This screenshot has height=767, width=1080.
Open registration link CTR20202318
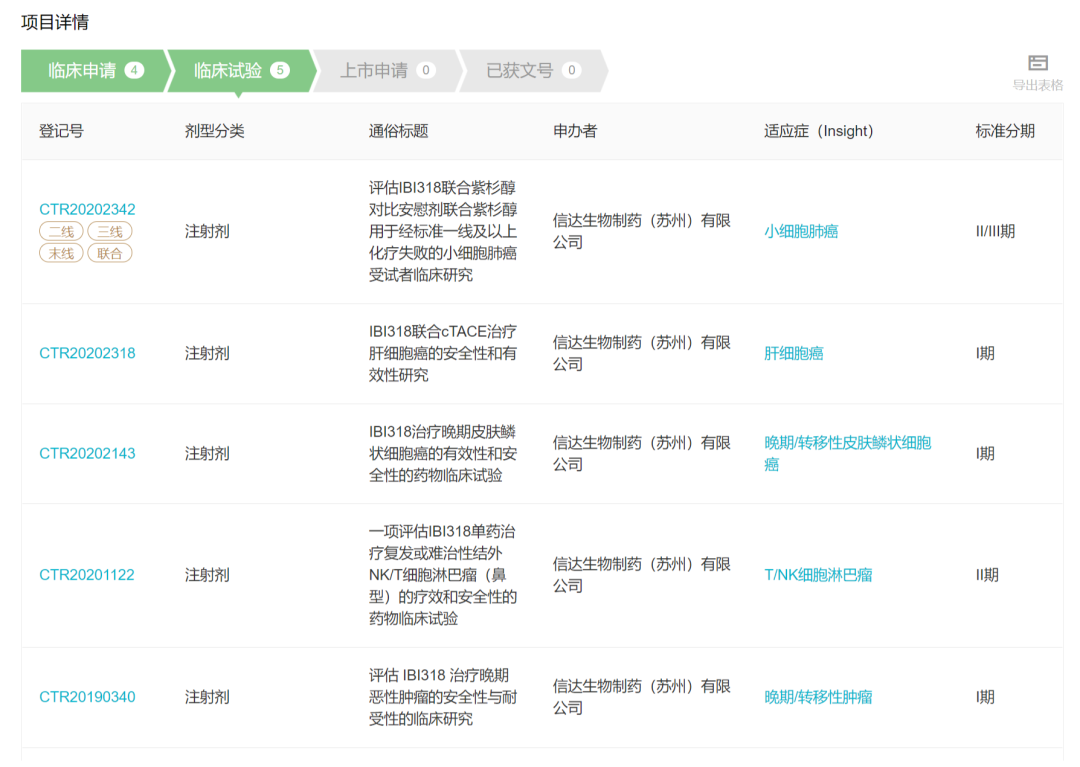(87, 353)
